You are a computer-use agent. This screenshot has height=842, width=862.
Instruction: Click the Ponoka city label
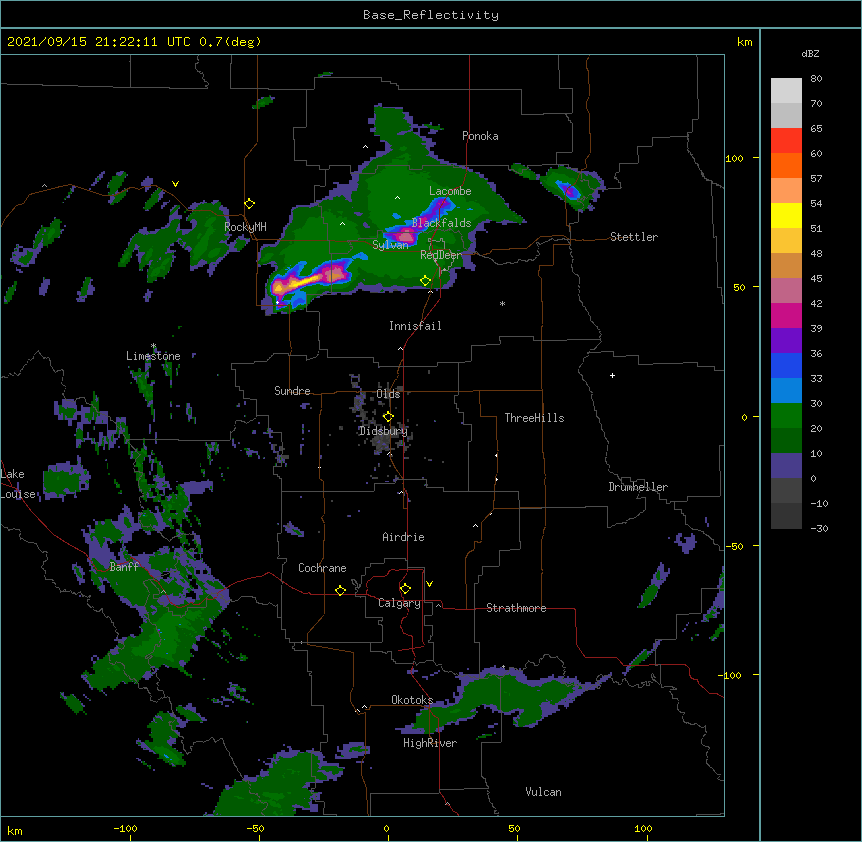pyautogui.click(x=480, y=136)
